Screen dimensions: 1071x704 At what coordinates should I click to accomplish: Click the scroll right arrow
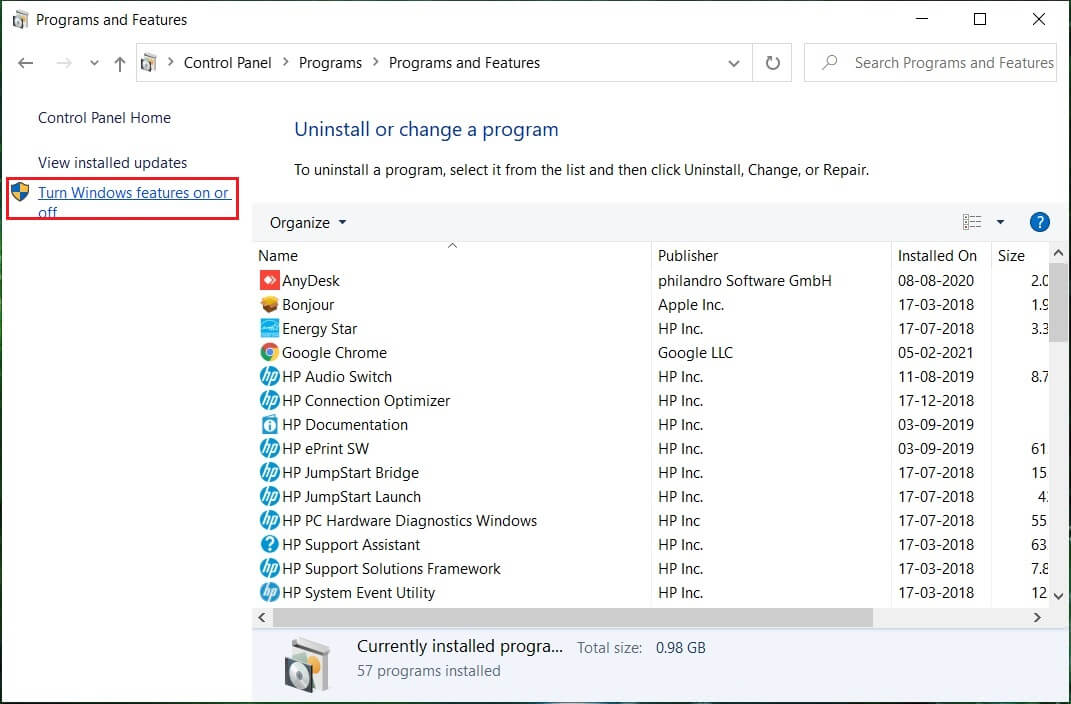point(1037,617)
